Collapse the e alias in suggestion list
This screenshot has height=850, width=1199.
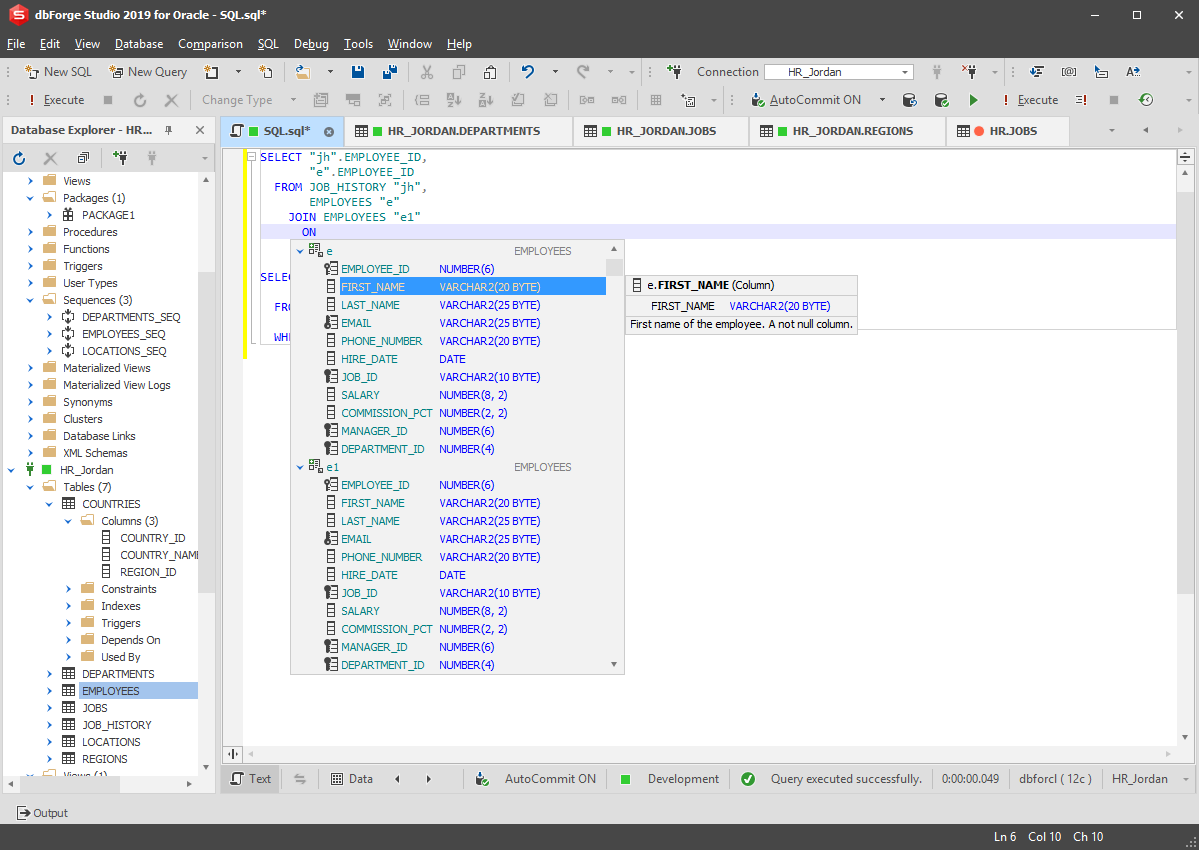(300, 251)
